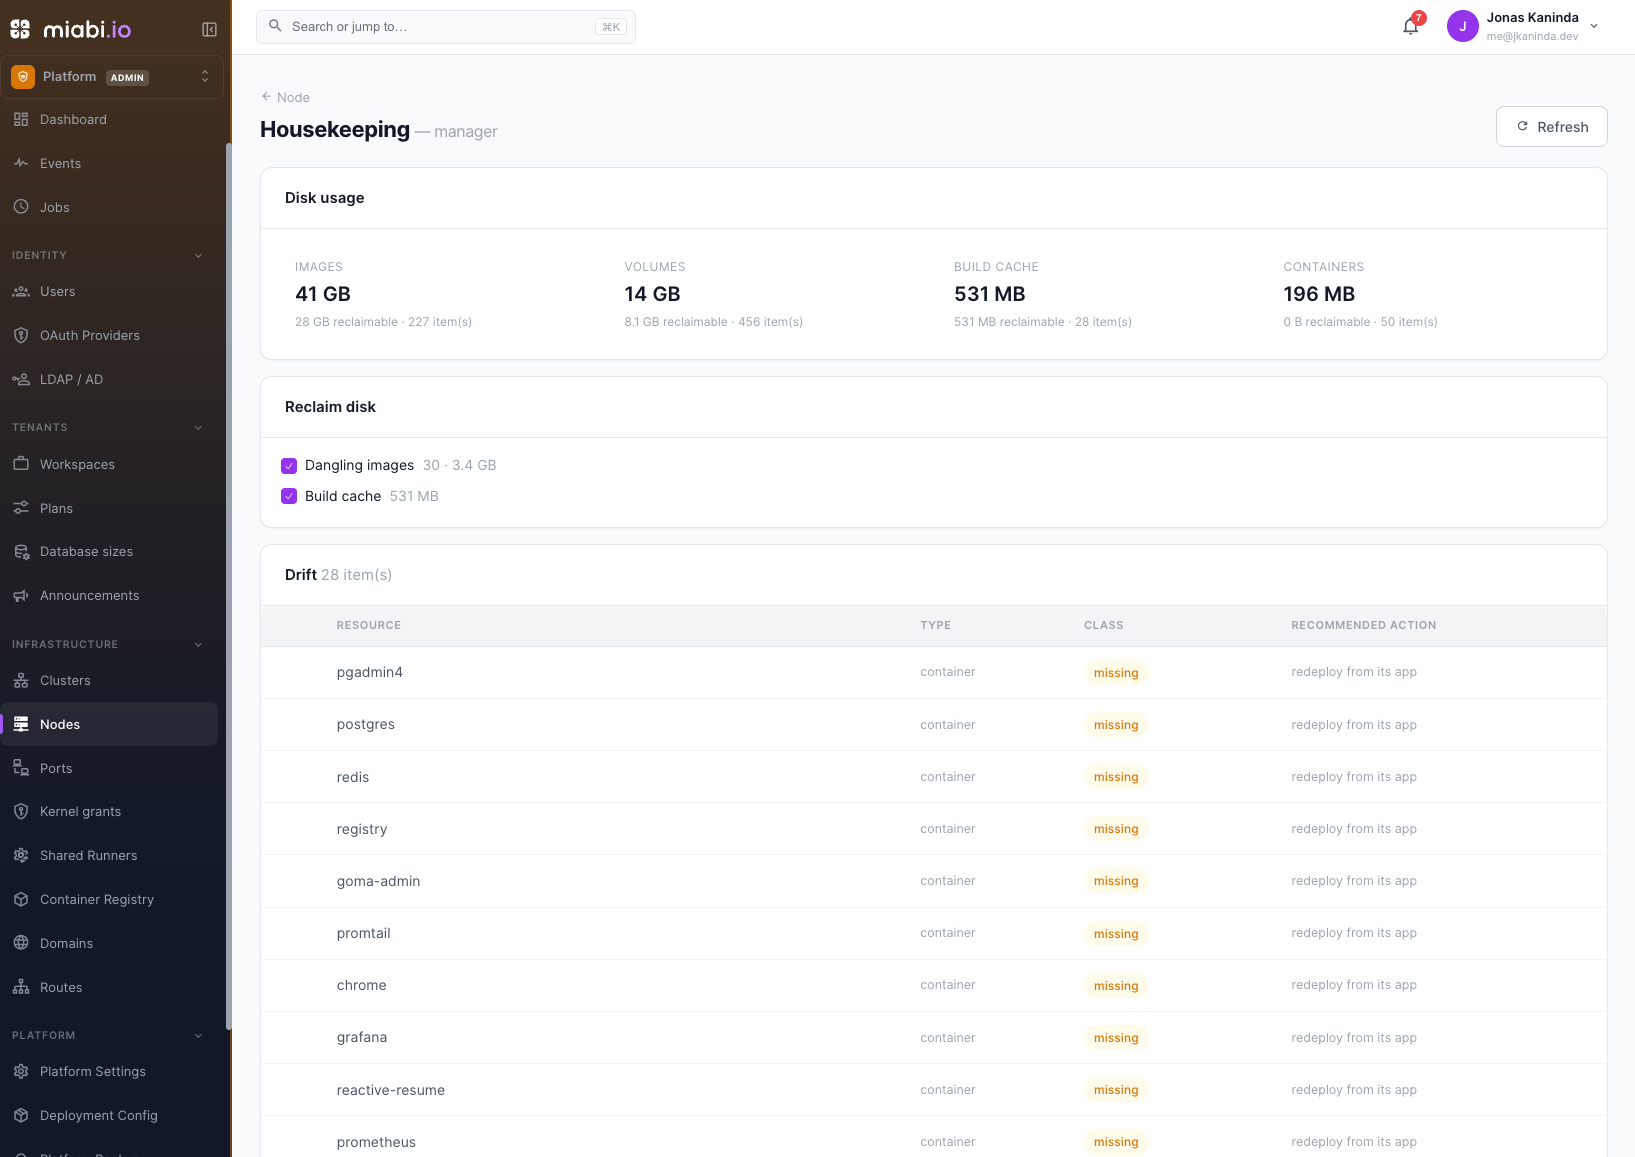
Task: Uncheck the Build cache checkbox
Action: coord(289,496)
